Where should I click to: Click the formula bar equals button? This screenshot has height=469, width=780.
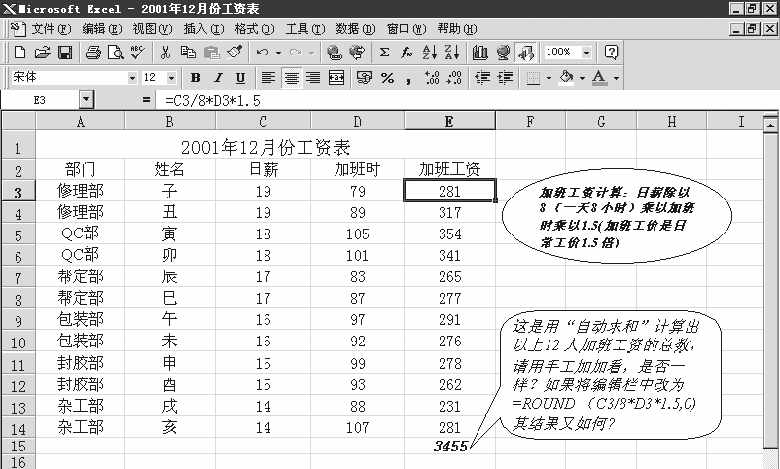(146, 100)
